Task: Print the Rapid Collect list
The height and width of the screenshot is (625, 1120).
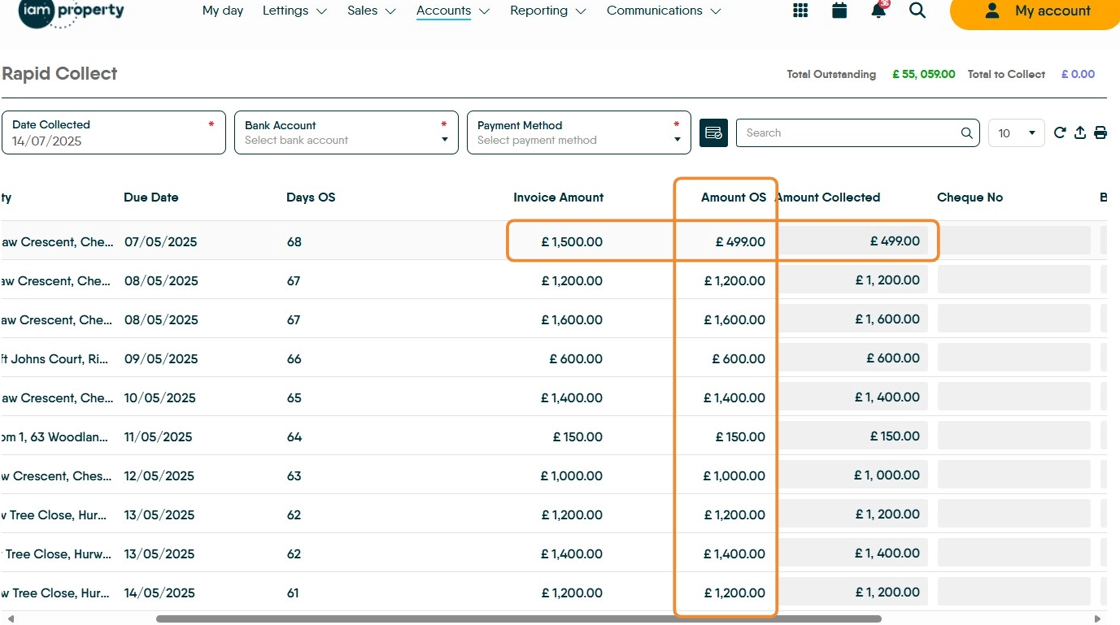Action: point(1100,133)
